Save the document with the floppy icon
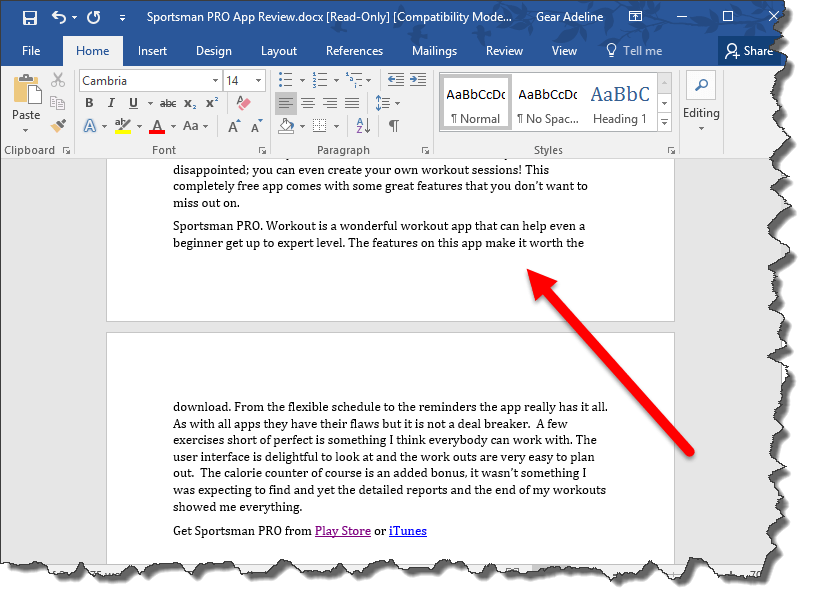The width and height of the screenshot is (813, 602). (30, 18)
